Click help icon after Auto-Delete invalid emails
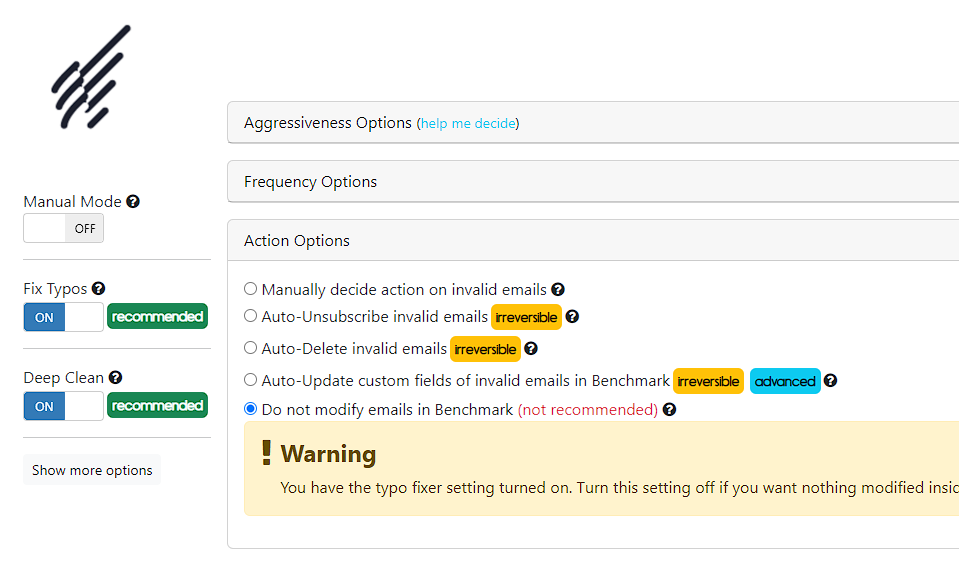The image size is (959, 583). [x=531, y=348]
